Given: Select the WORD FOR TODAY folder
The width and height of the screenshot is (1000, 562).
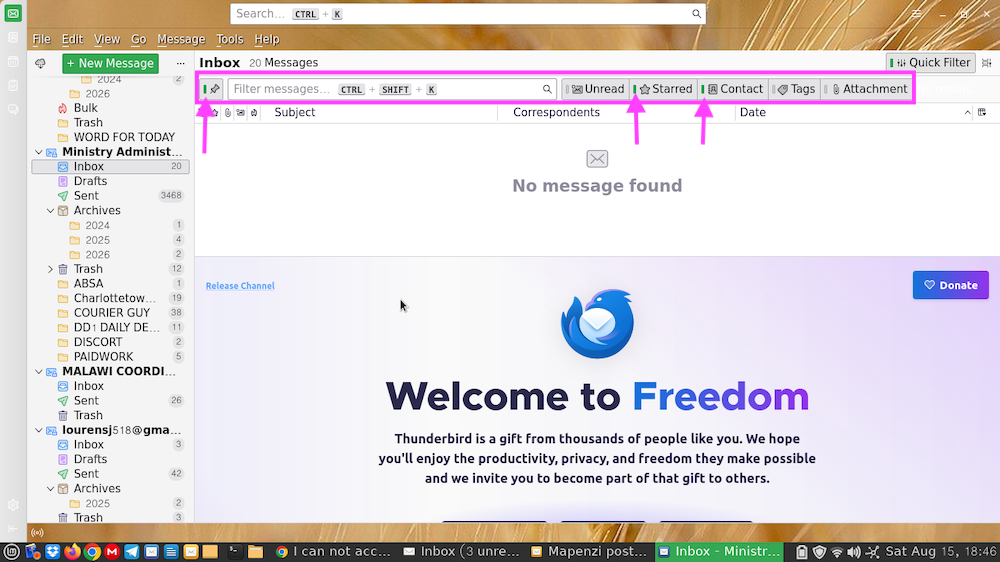Looking at the screenshot, I should pyautogui.click(x=110, y=137).
